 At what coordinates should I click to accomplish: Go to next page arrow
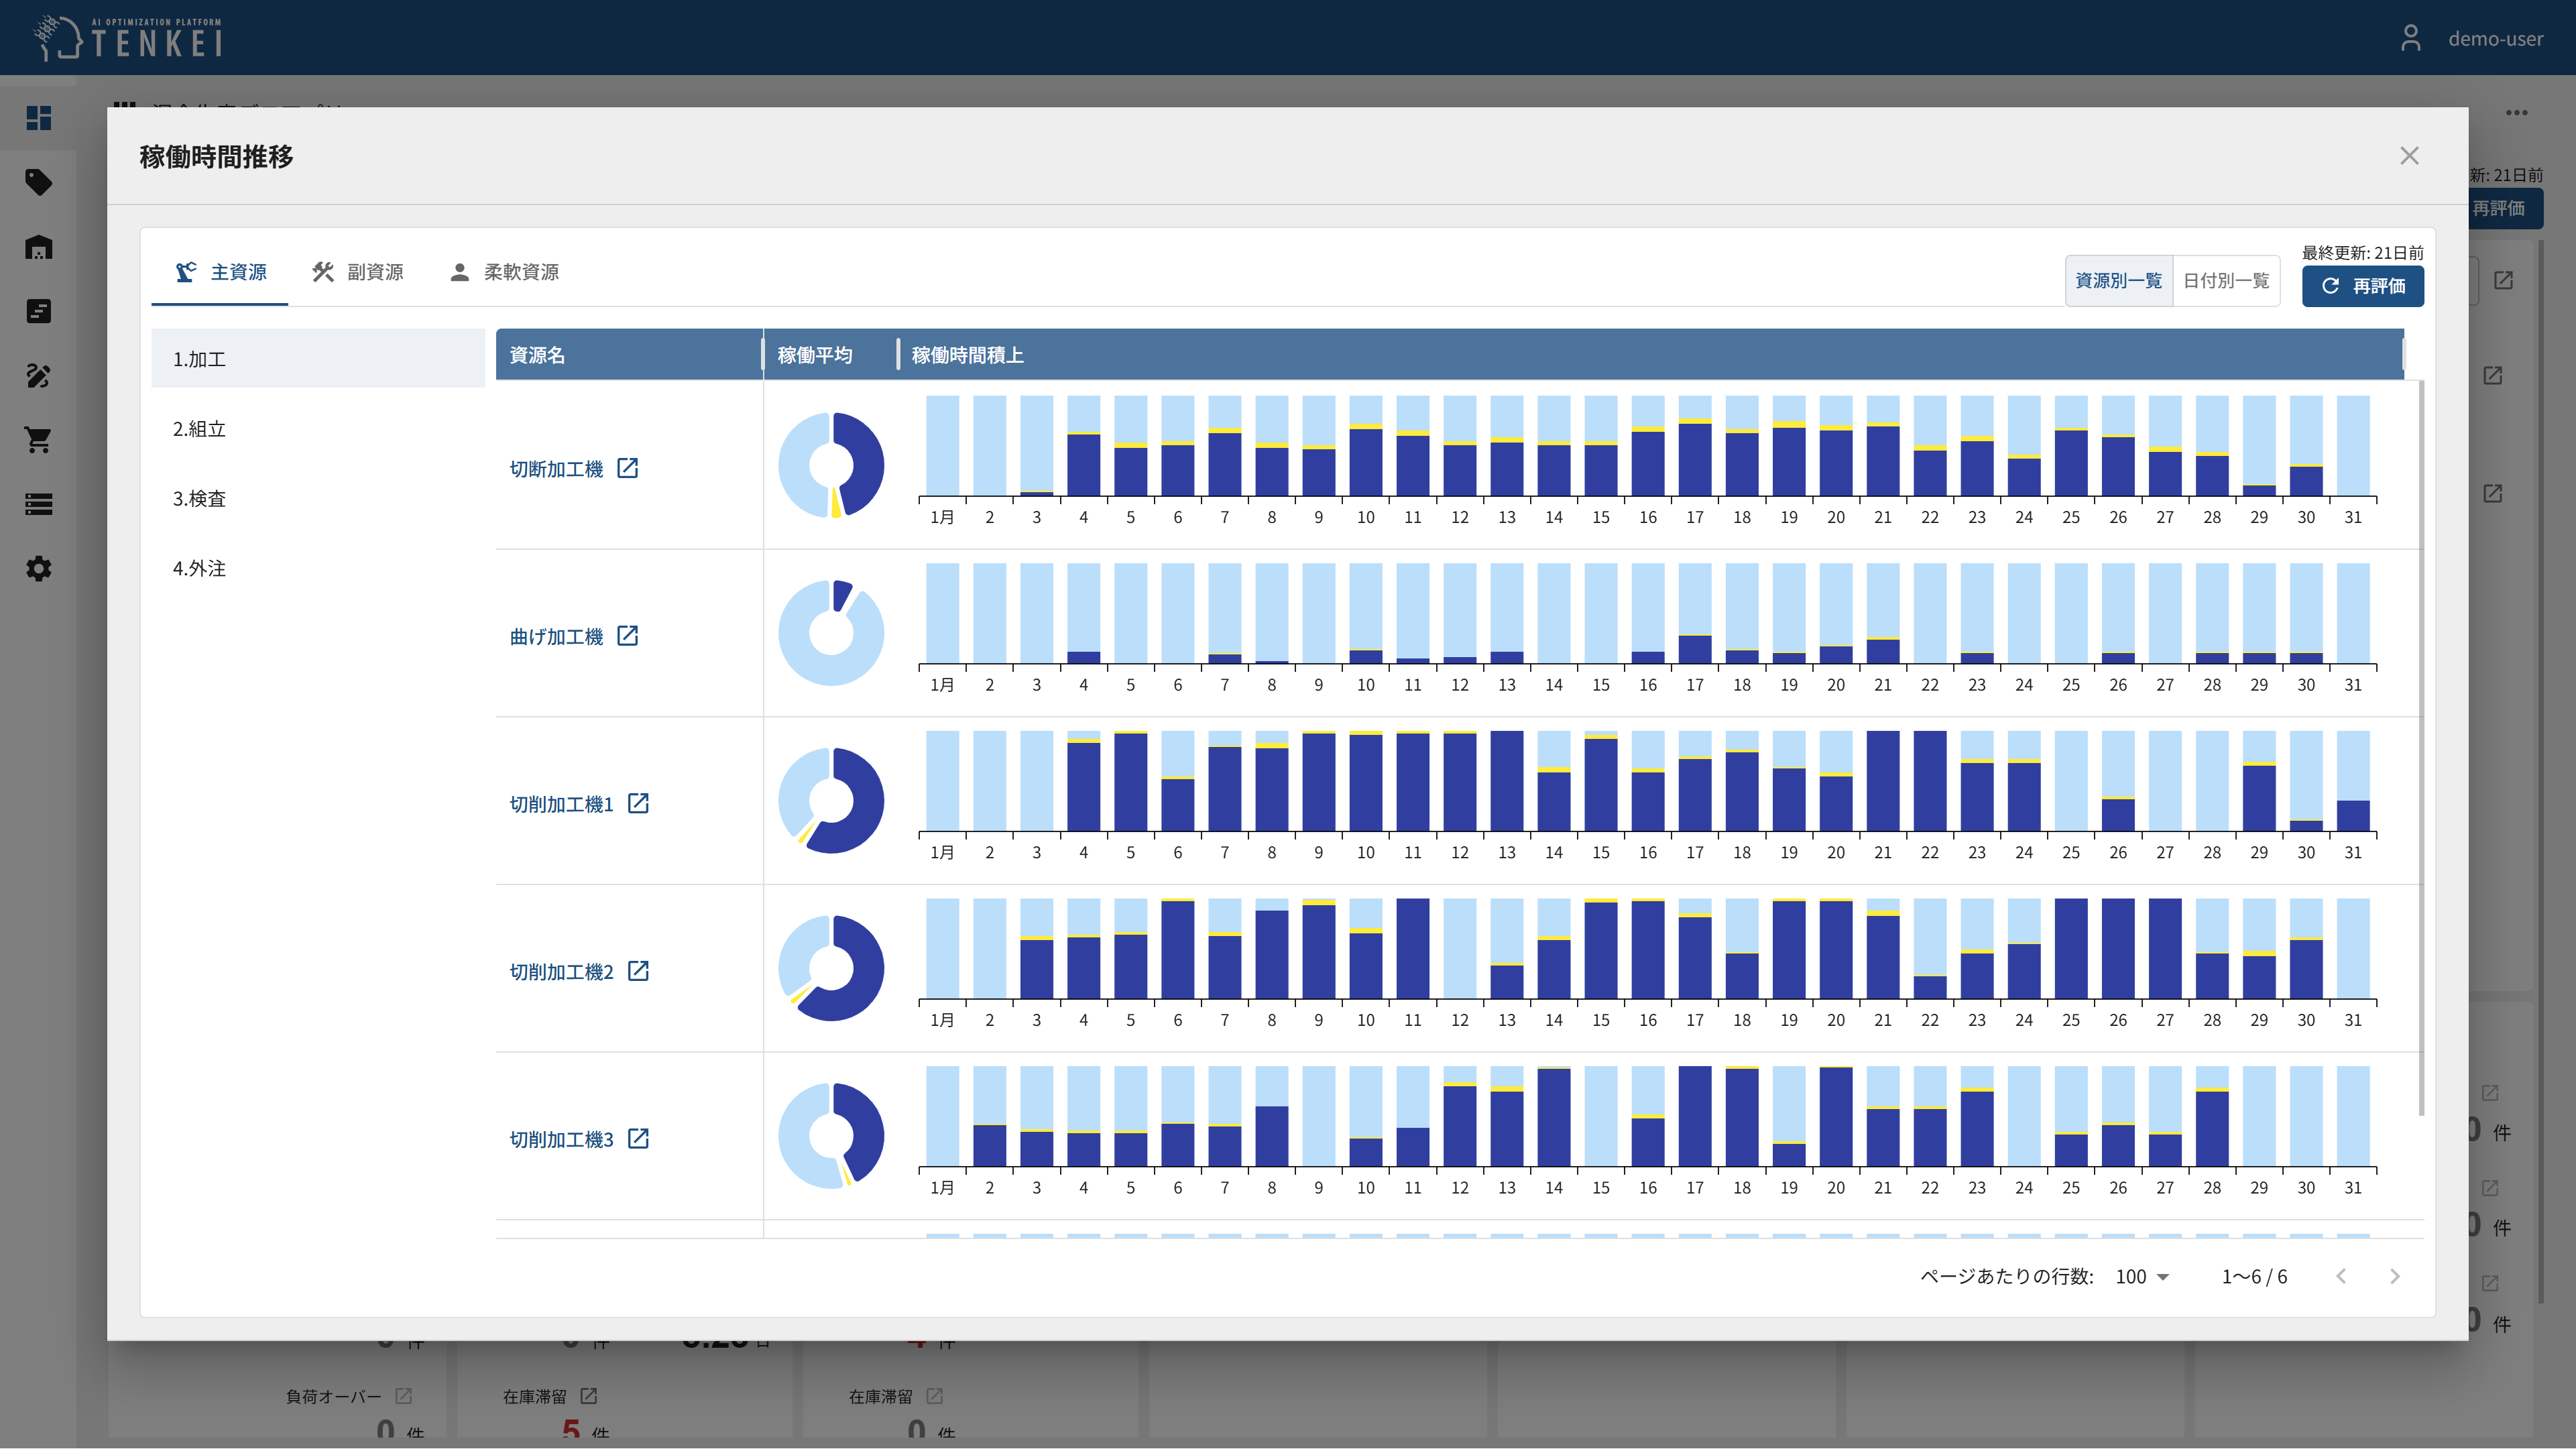click(2394, 1277)
